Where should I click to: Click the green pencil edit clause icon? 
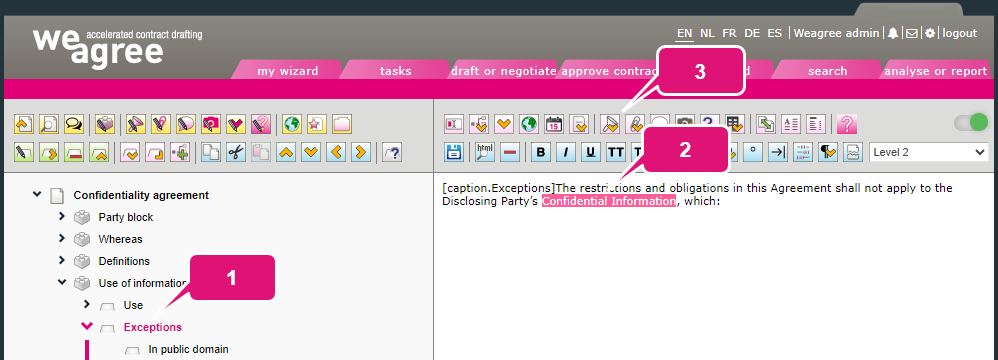24,153
